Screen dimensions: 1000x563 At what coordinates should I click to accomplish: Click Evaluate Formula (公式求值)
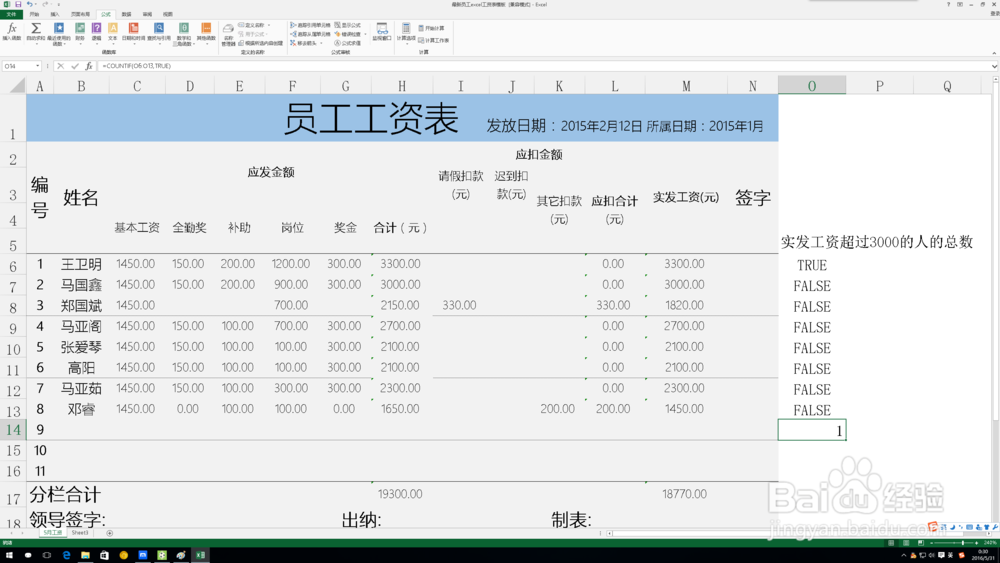point(348,43)
